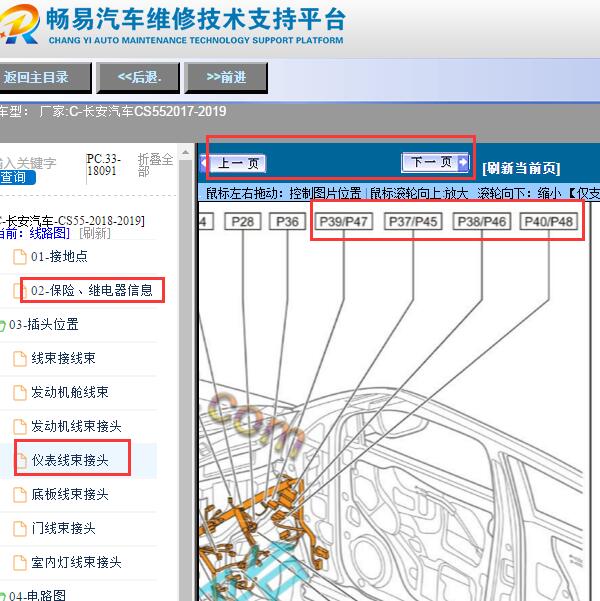
Task: Click the PC.33-18091 text in sidebar
Action: tap(103, 164)
